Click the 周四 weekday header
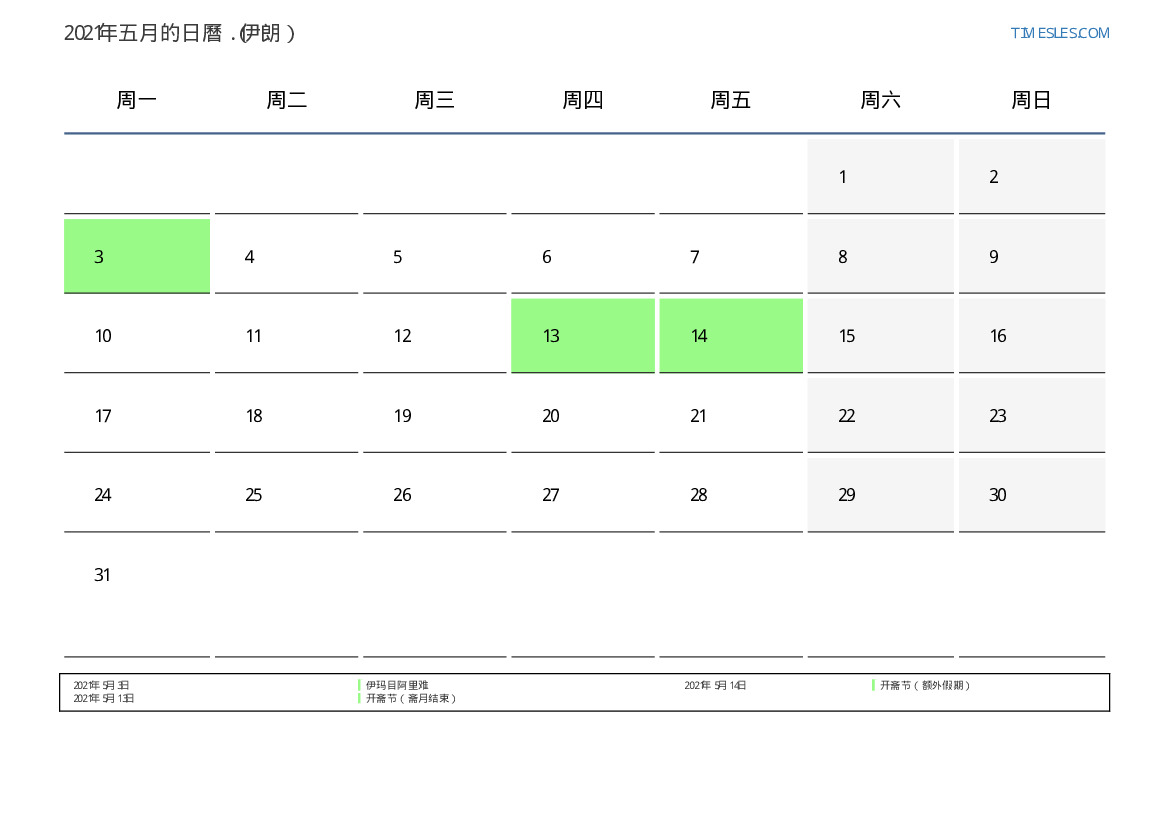 582,100
